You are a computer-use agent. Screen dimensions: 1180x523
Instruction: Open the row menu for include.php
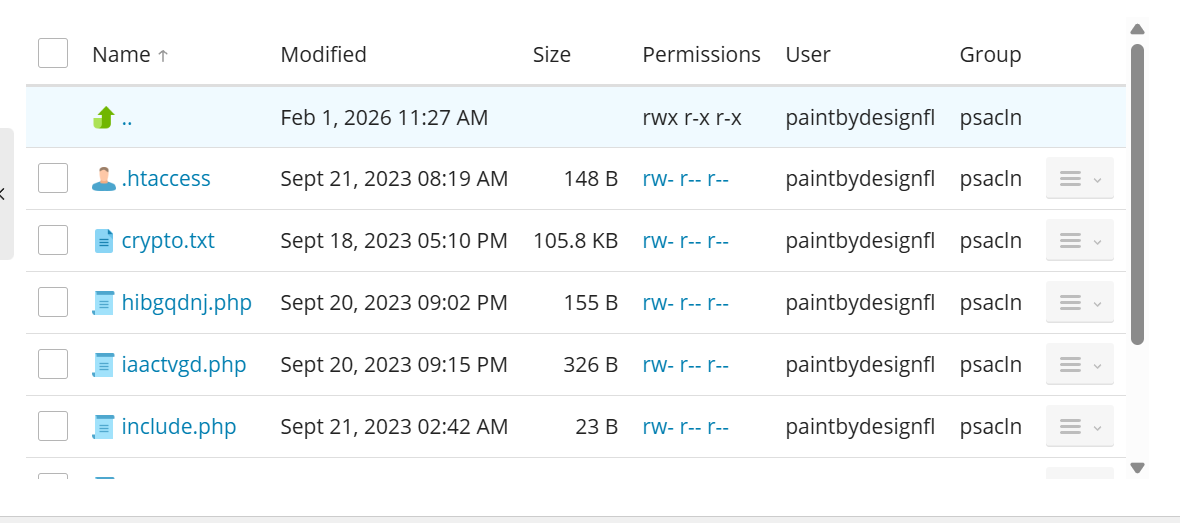(1079, 427)
